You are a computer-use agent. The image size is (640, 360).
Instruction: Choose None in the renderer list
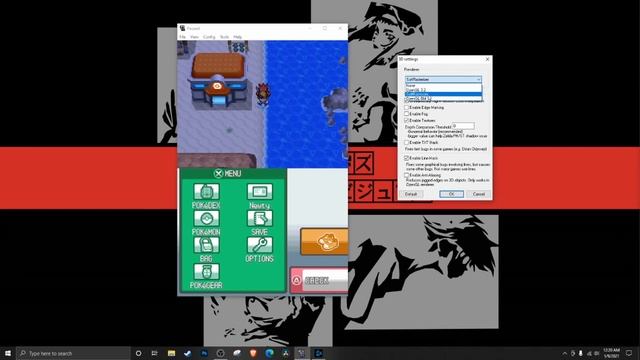(x=443, y=86)
